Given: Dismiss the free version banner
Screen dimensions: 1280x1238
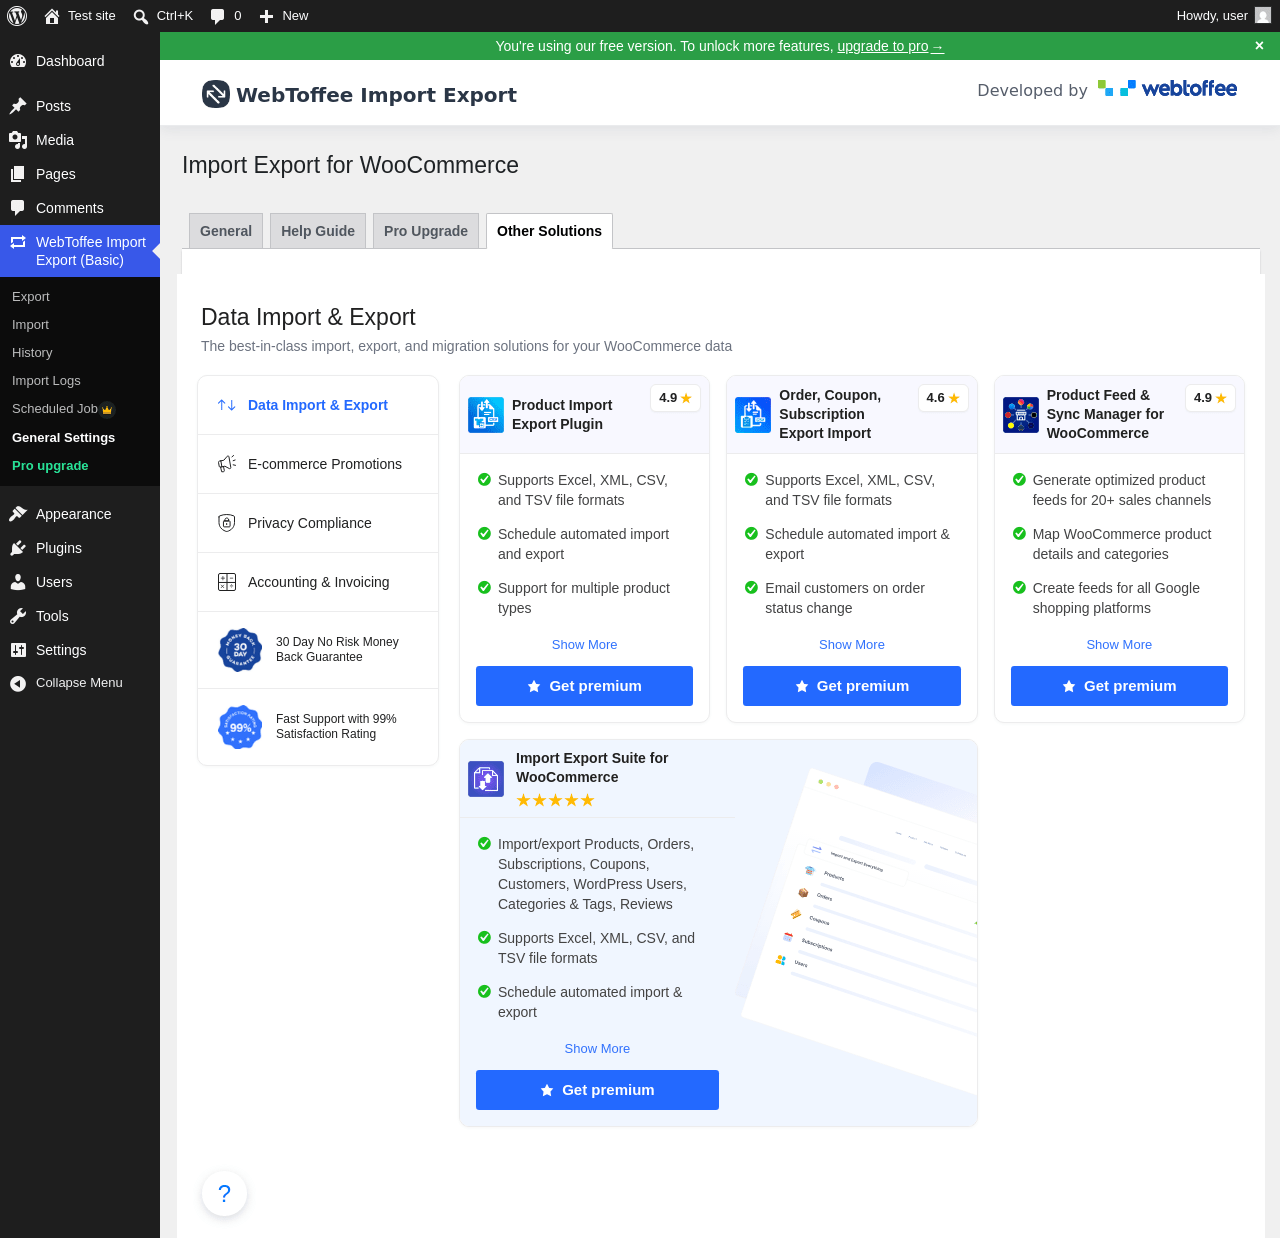Looking at the screenshot, I should point(1259,46).
